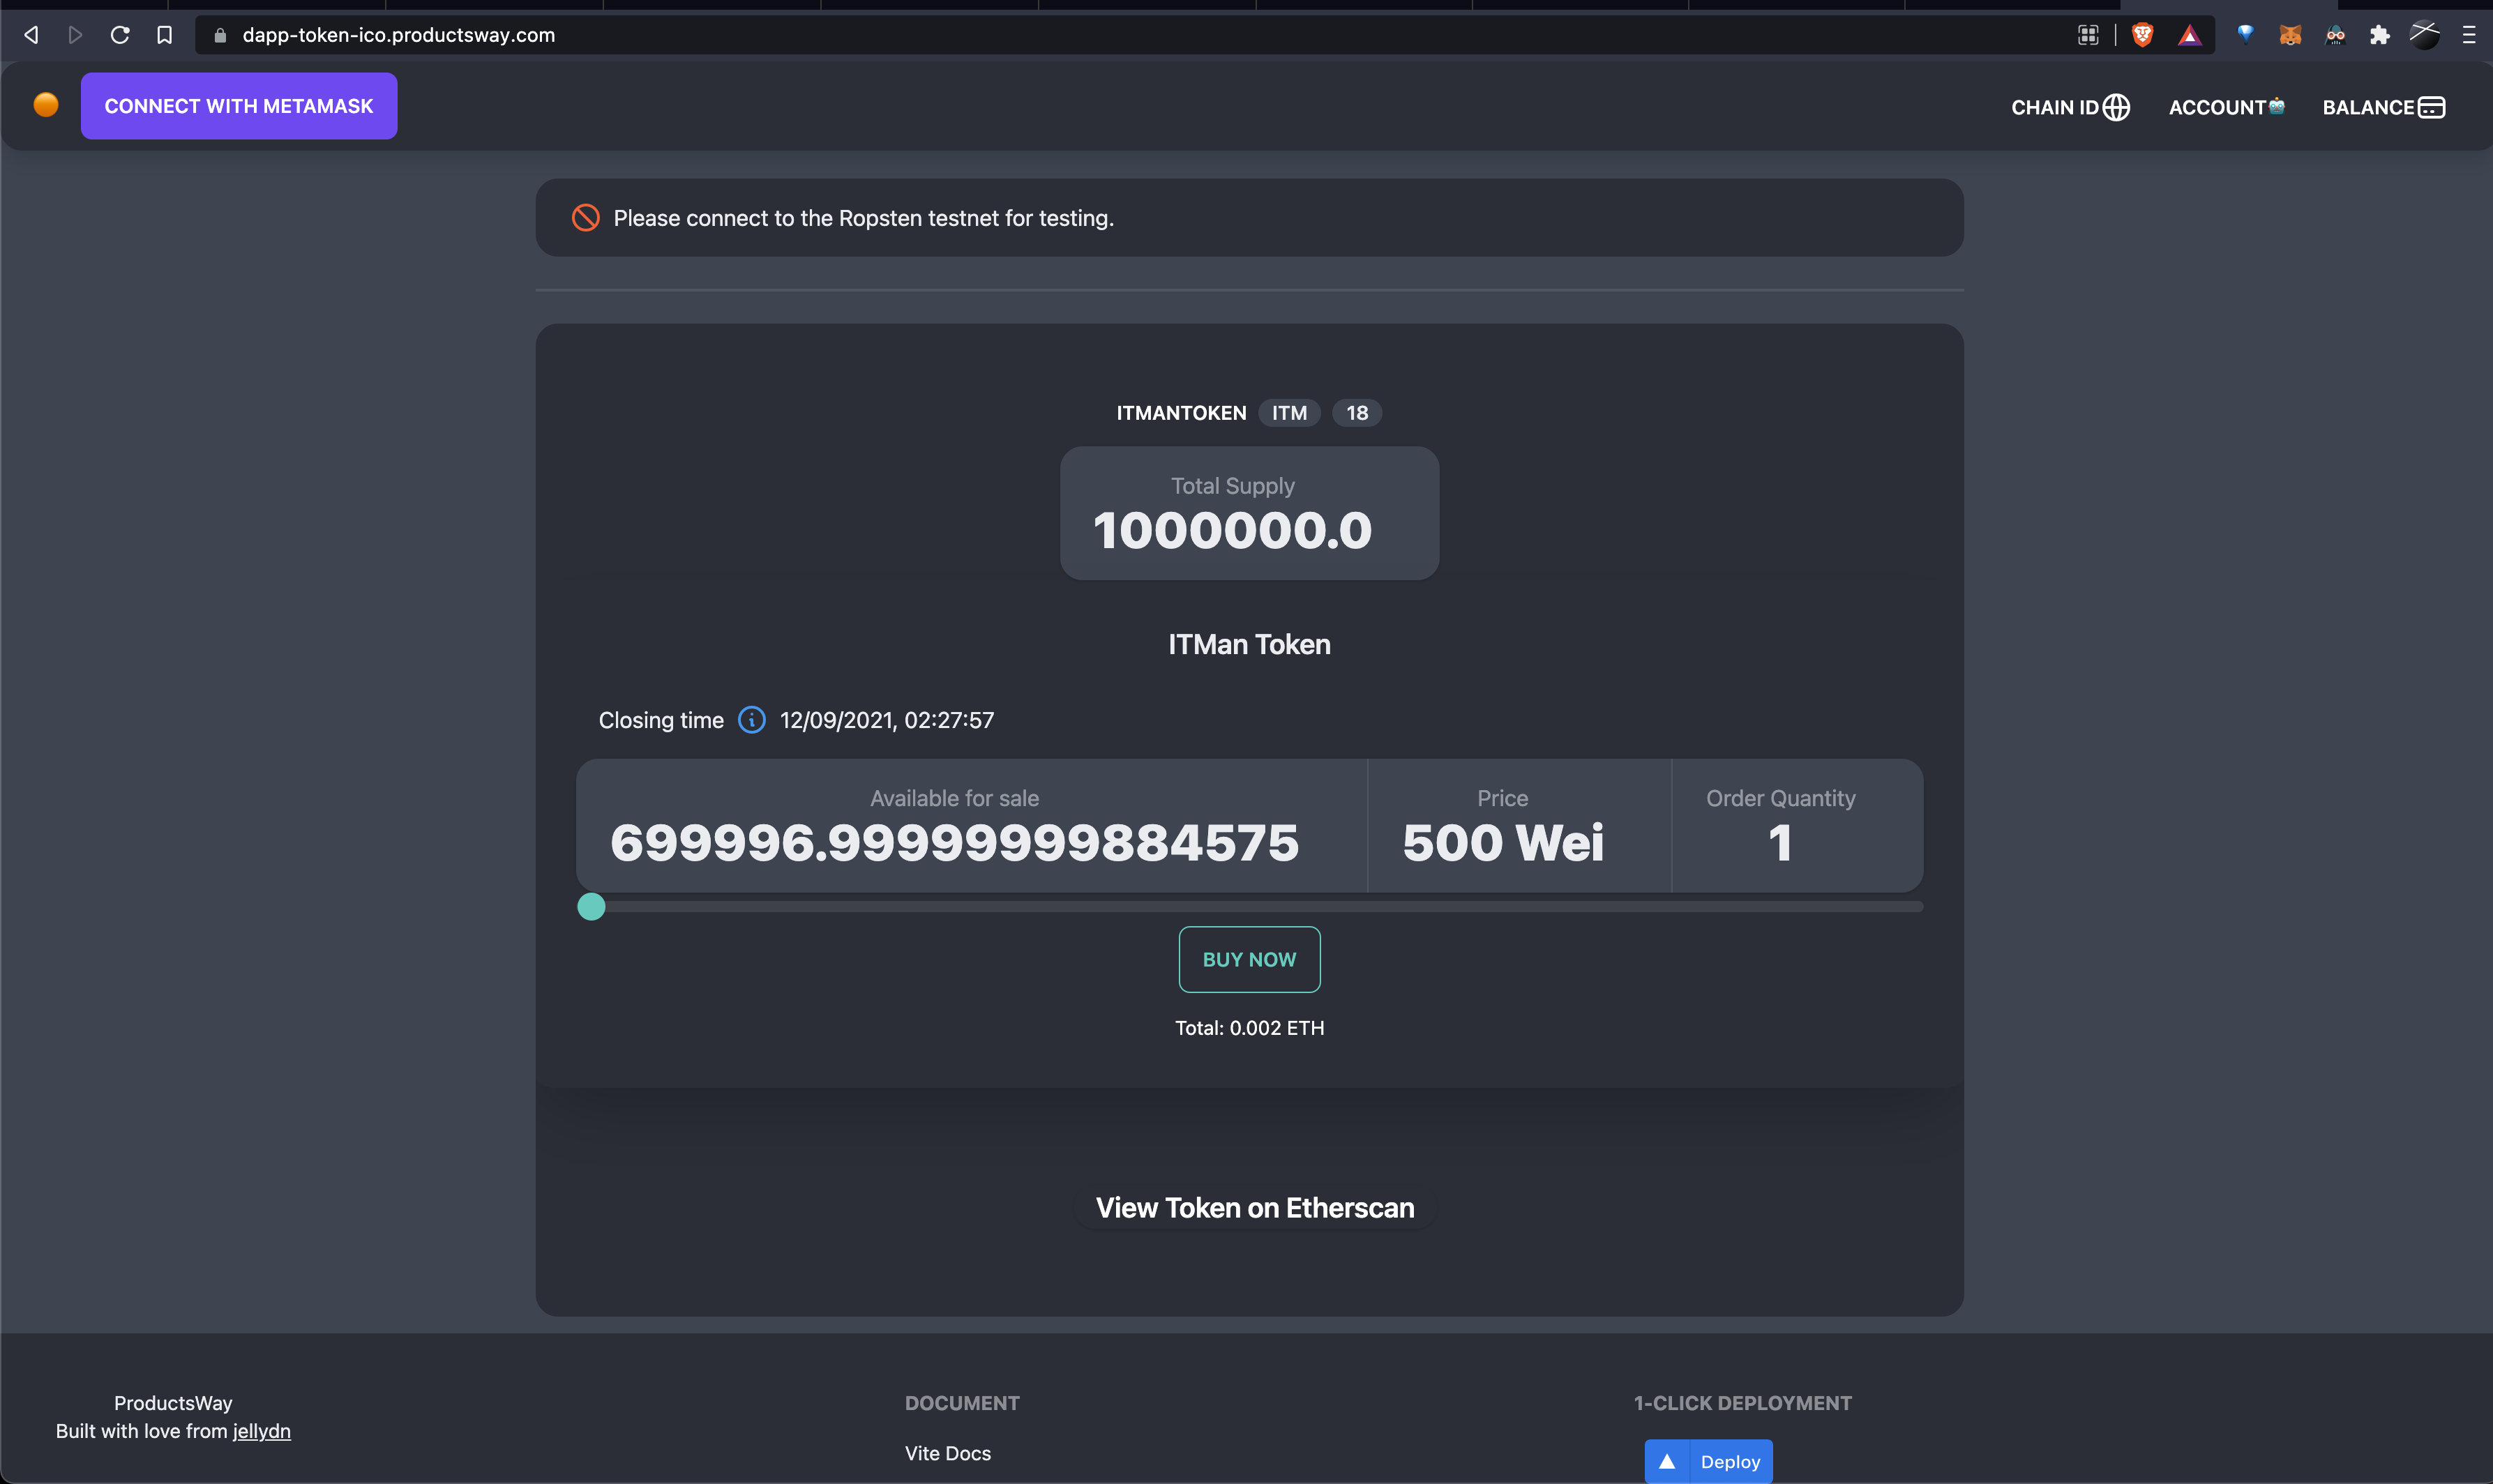
Task: Open View Token on Etherscan link
Action: pyautogui.click(x=1254, y=1208)
